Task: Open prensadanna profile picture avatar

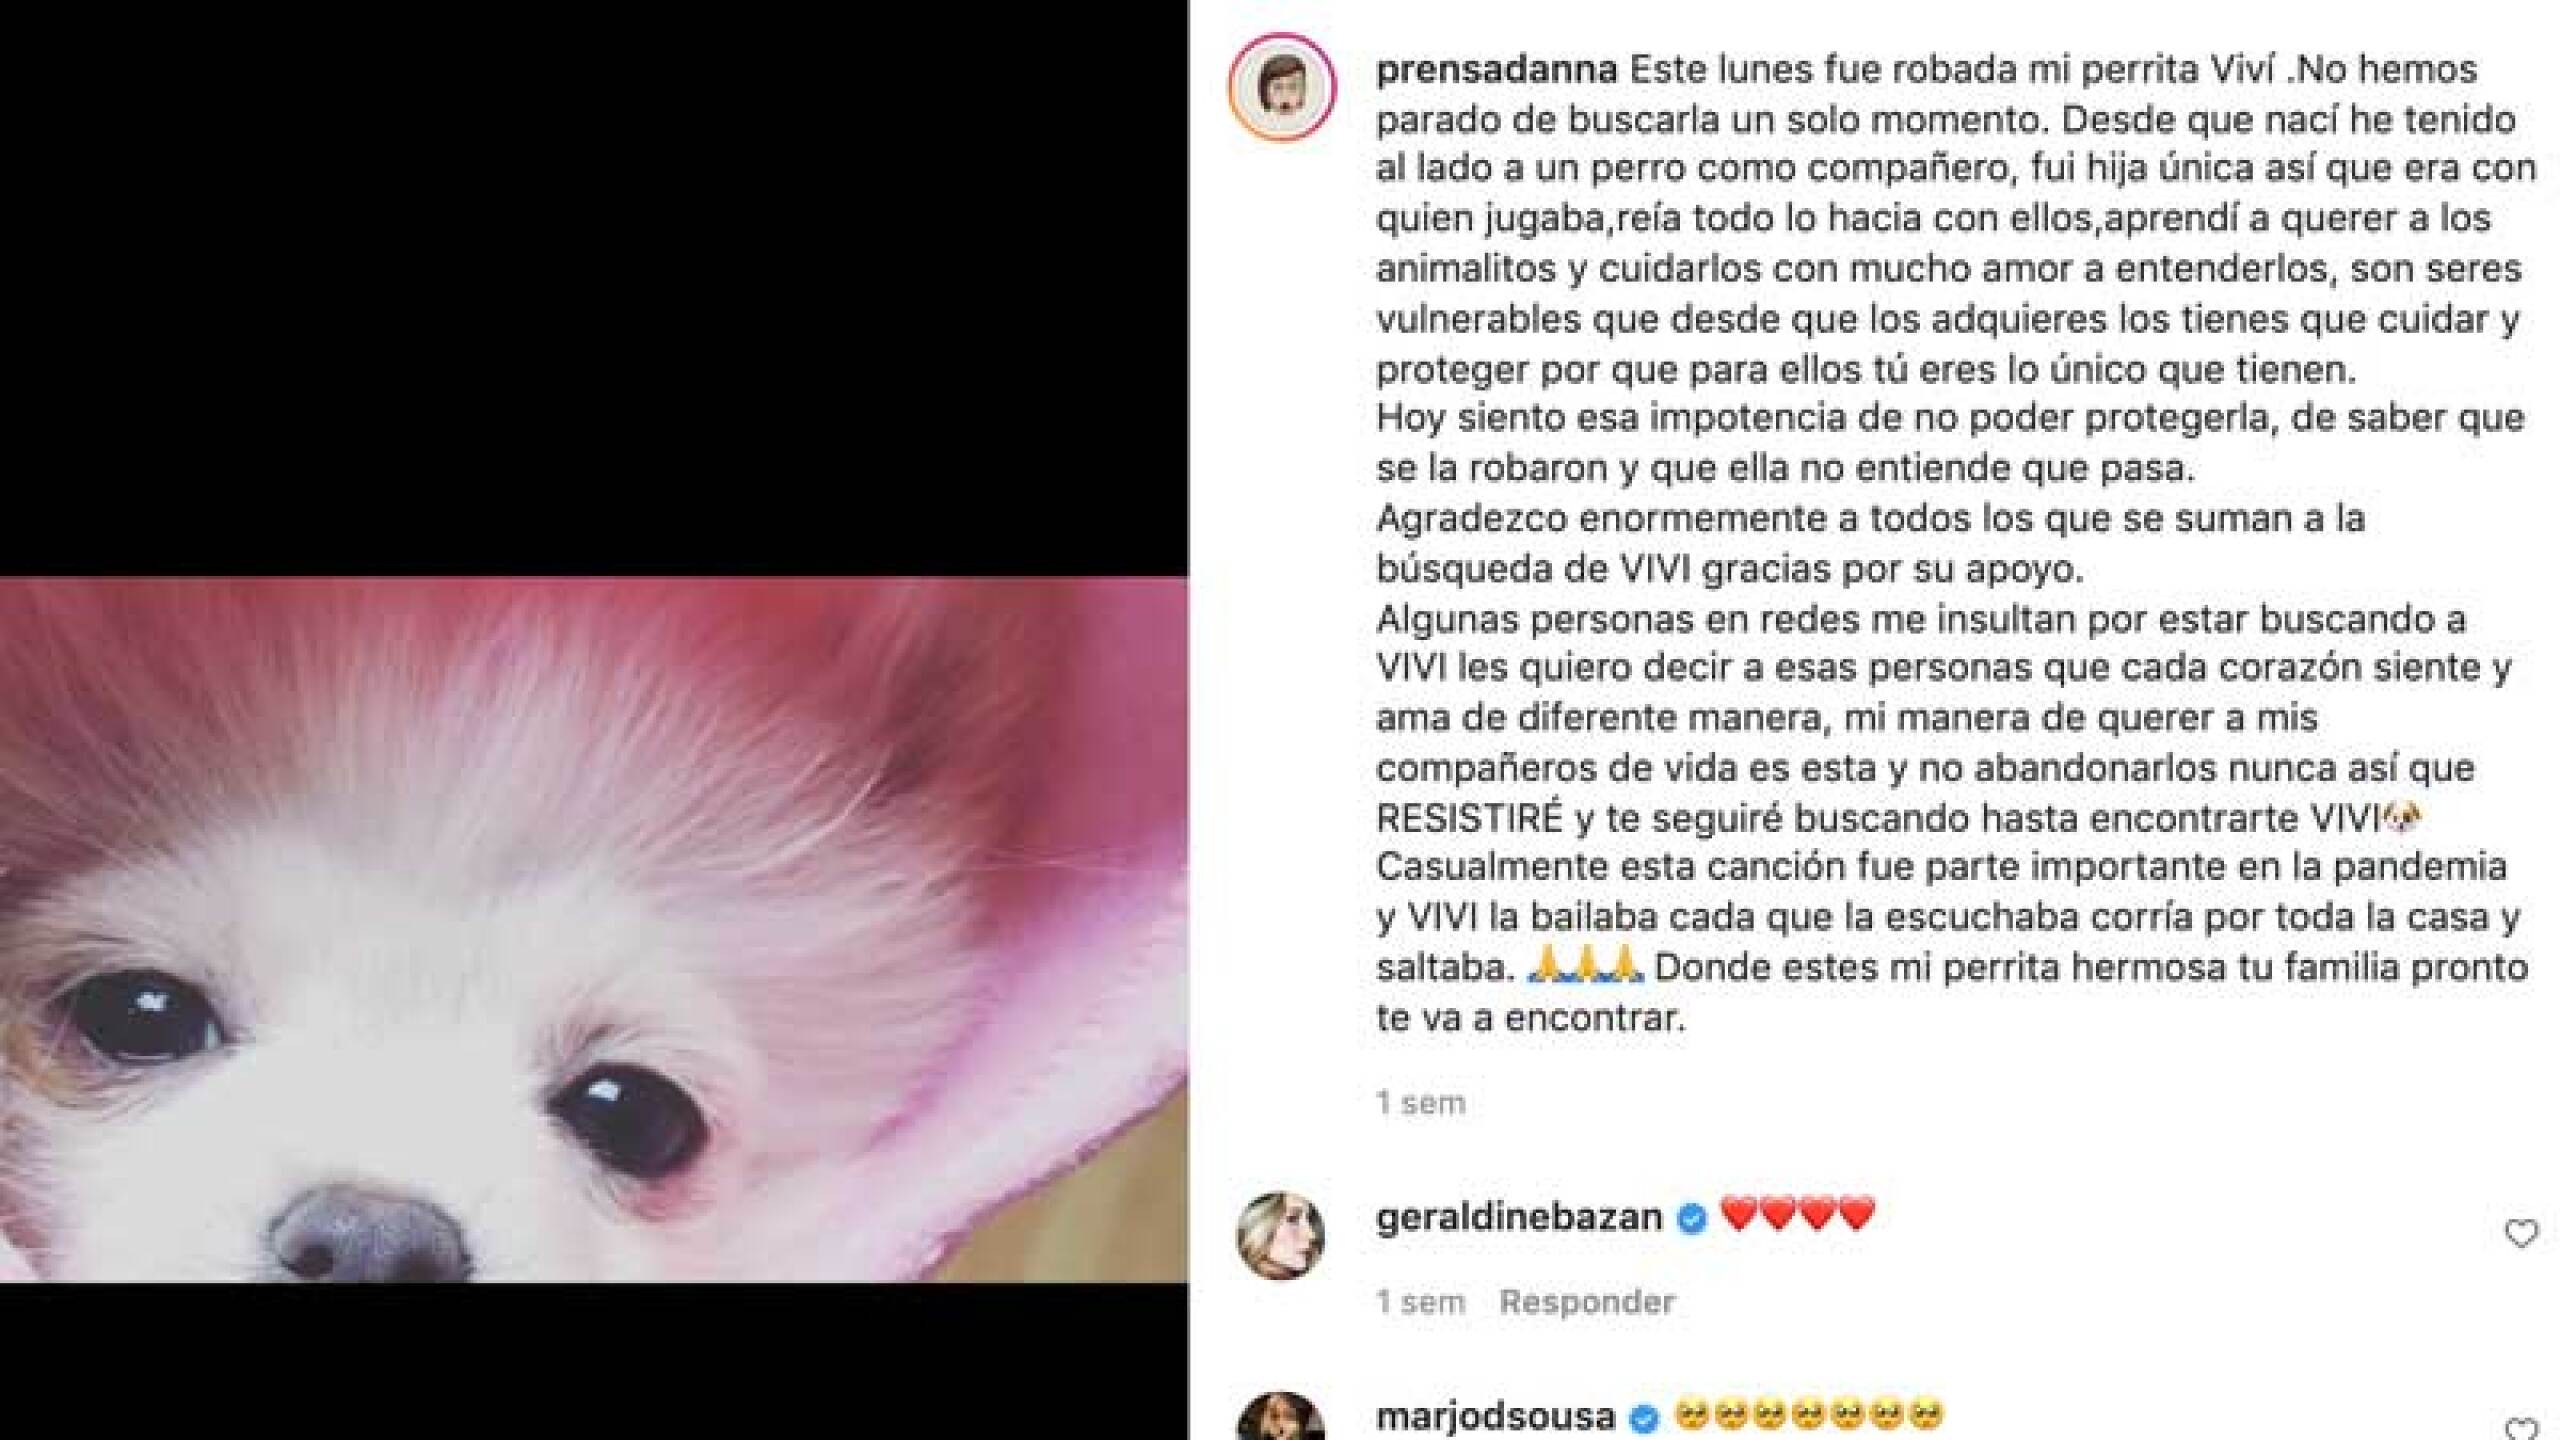Action: (1282, 86)
